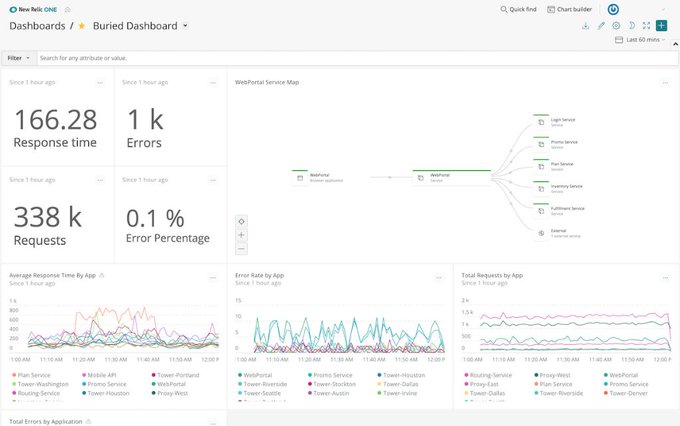The height and width of the screenshot is (426, 680).
Task: Click WebPortal color dot in Error Rate legend
Action: [x=240, y=375]
